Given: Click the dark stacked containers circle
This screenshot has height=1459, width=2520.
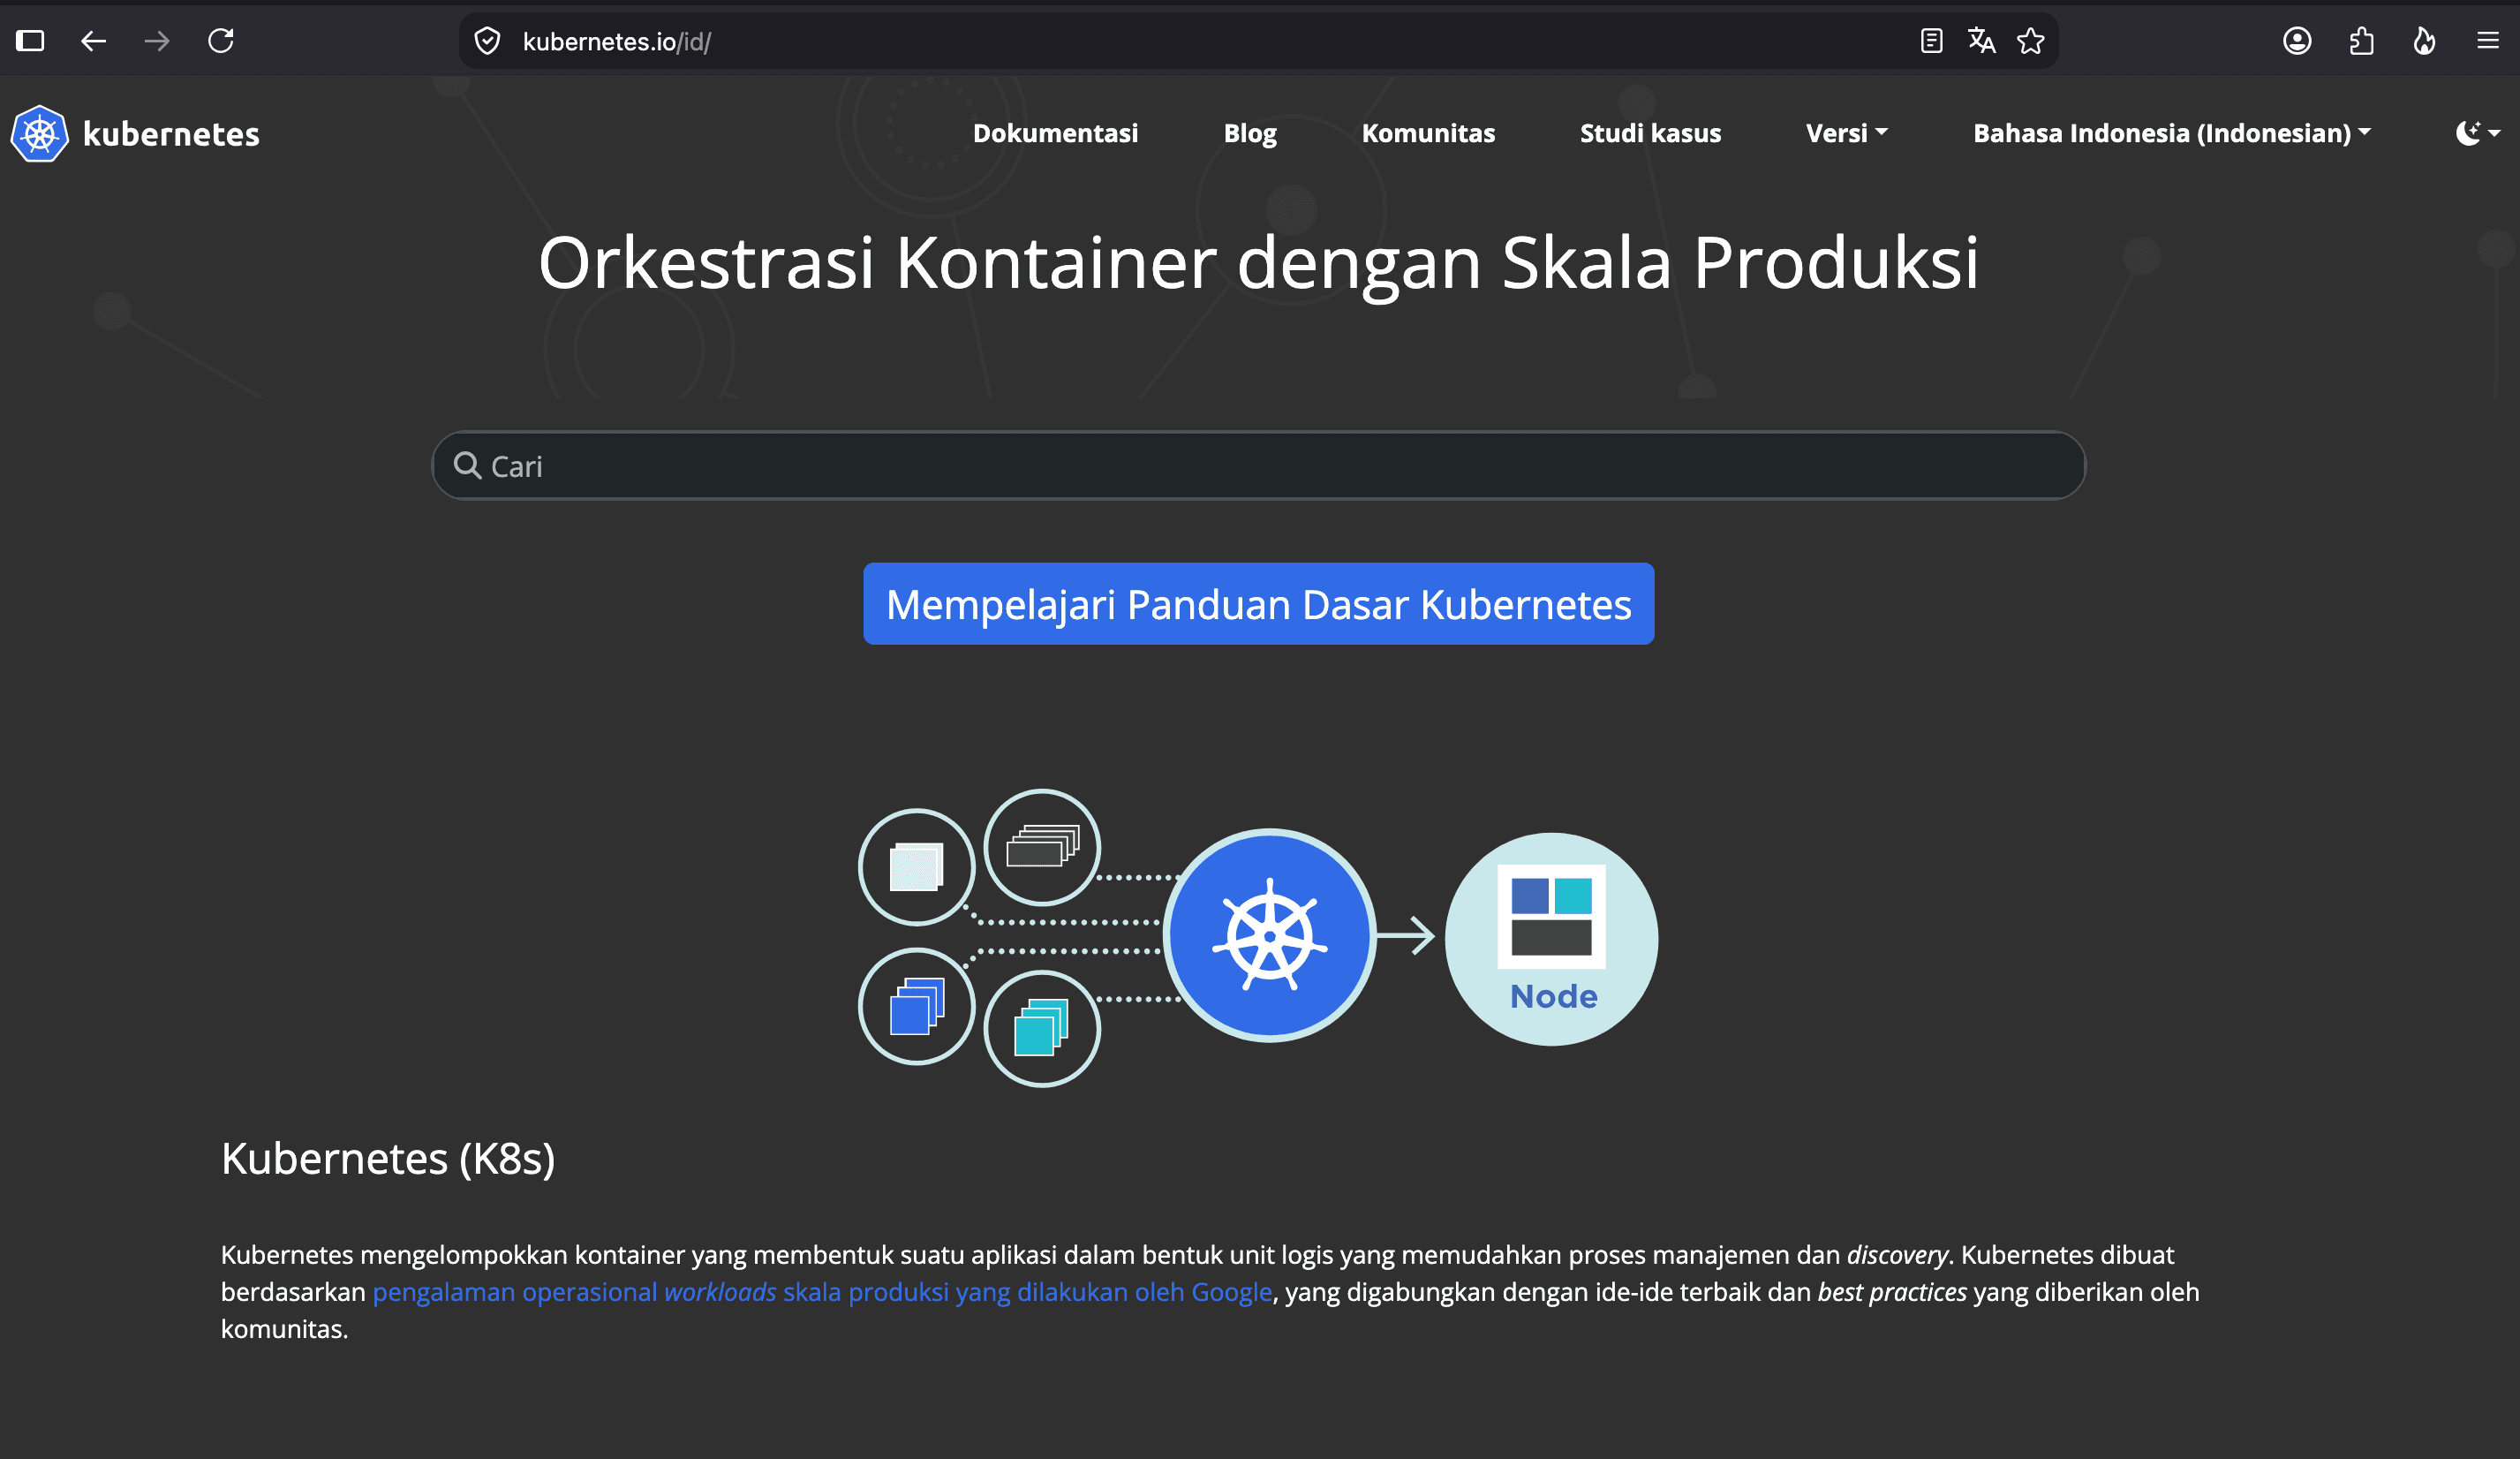Looking at the screenshot, I should coord(1042,847).
